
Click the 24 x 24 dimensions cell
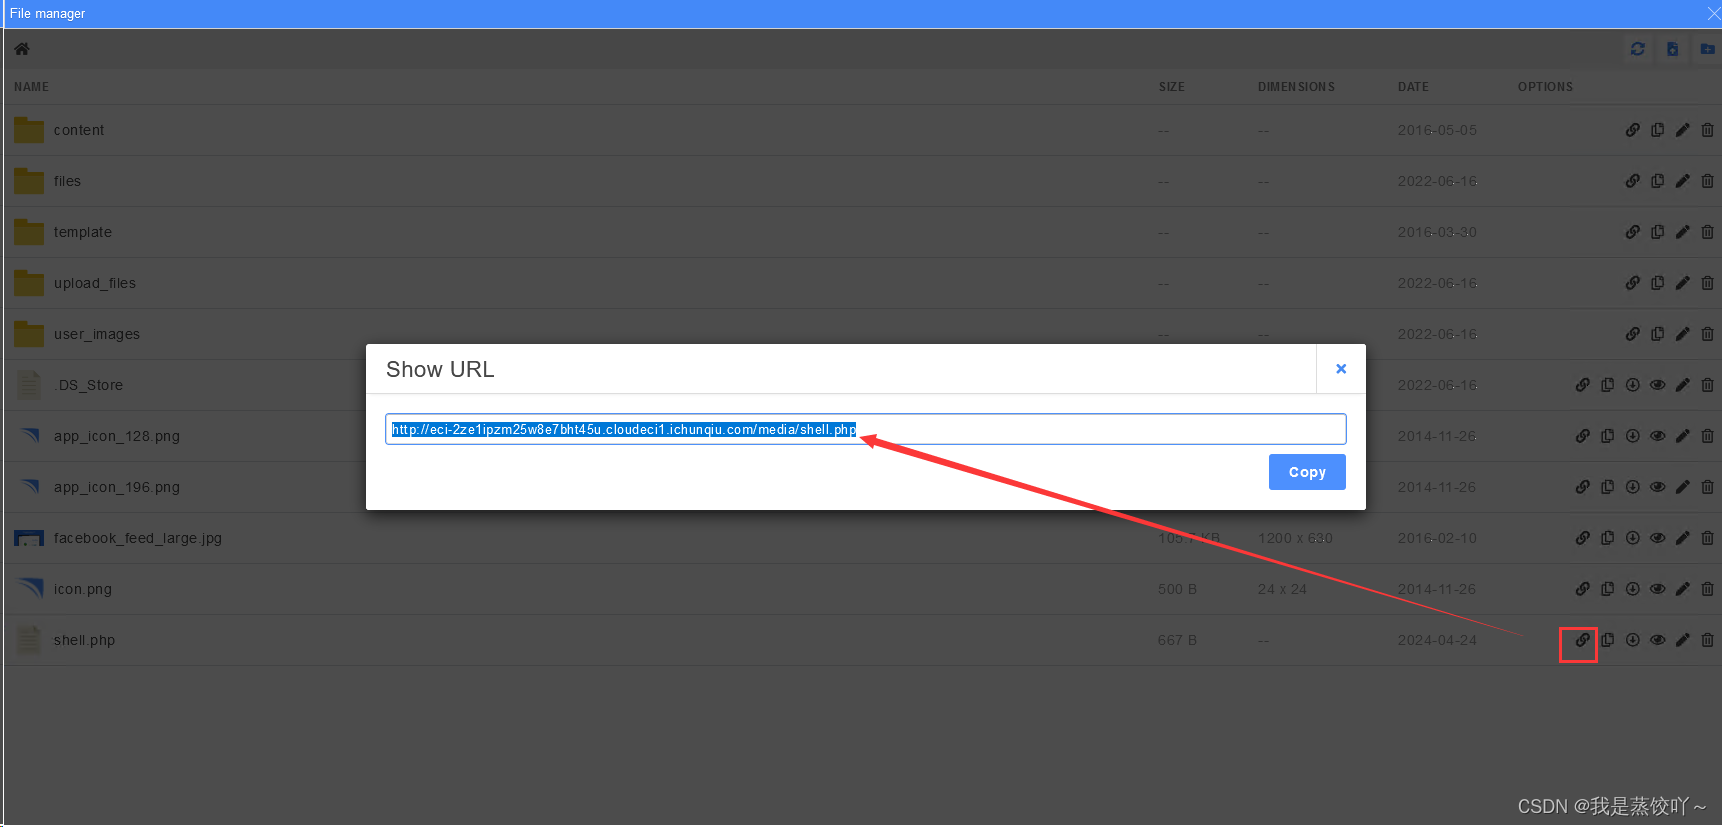1282,589
